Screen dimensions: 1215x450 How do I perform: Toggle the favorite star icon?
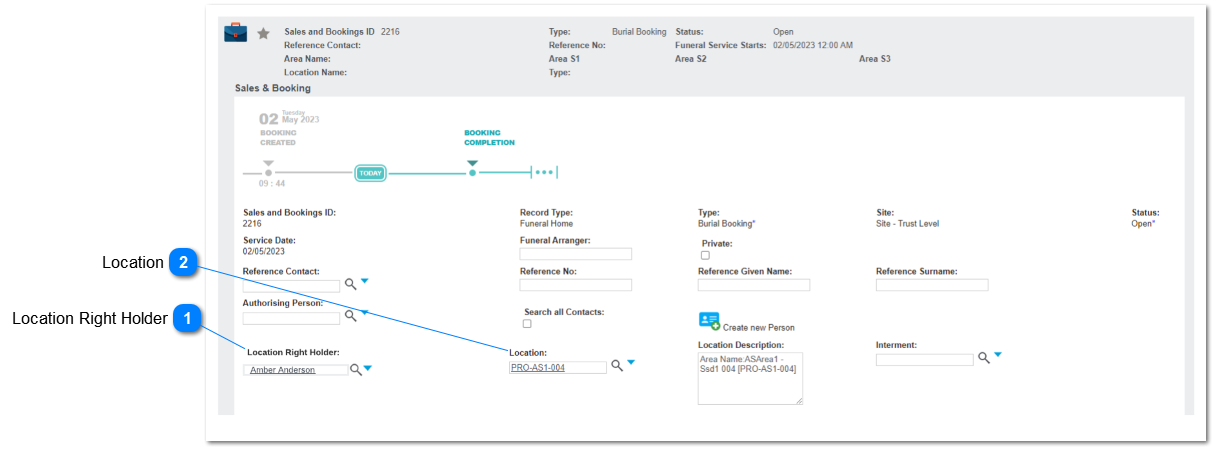point(264,33)
